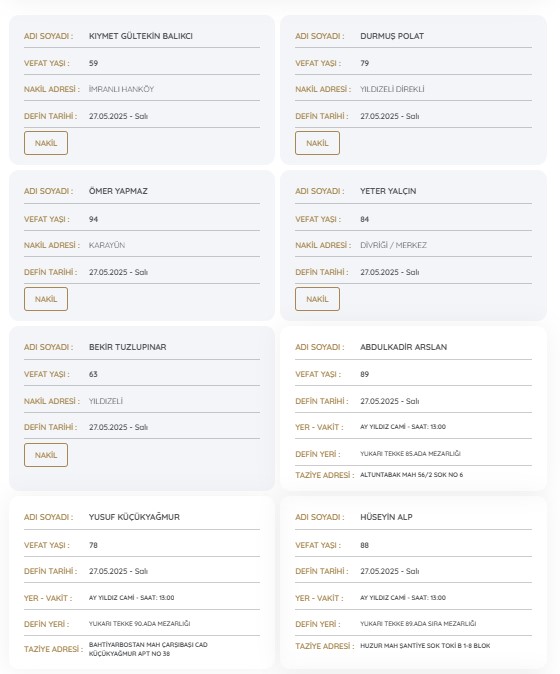Click the name Durmuş Polat
Screen dimensions: 560x674
tap(392, 36)
